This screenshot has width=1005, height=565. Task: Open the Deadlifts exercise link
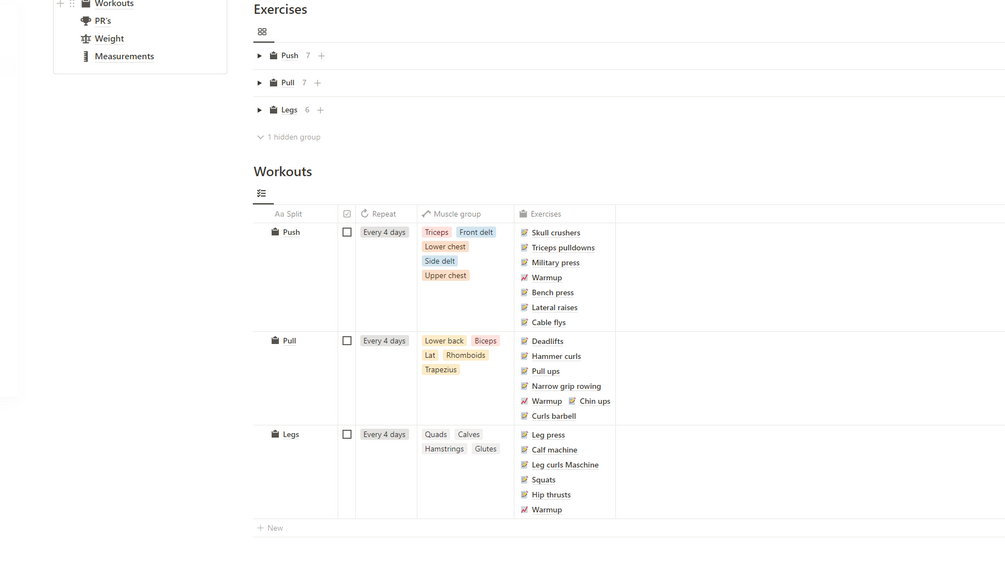click(547, 342)
